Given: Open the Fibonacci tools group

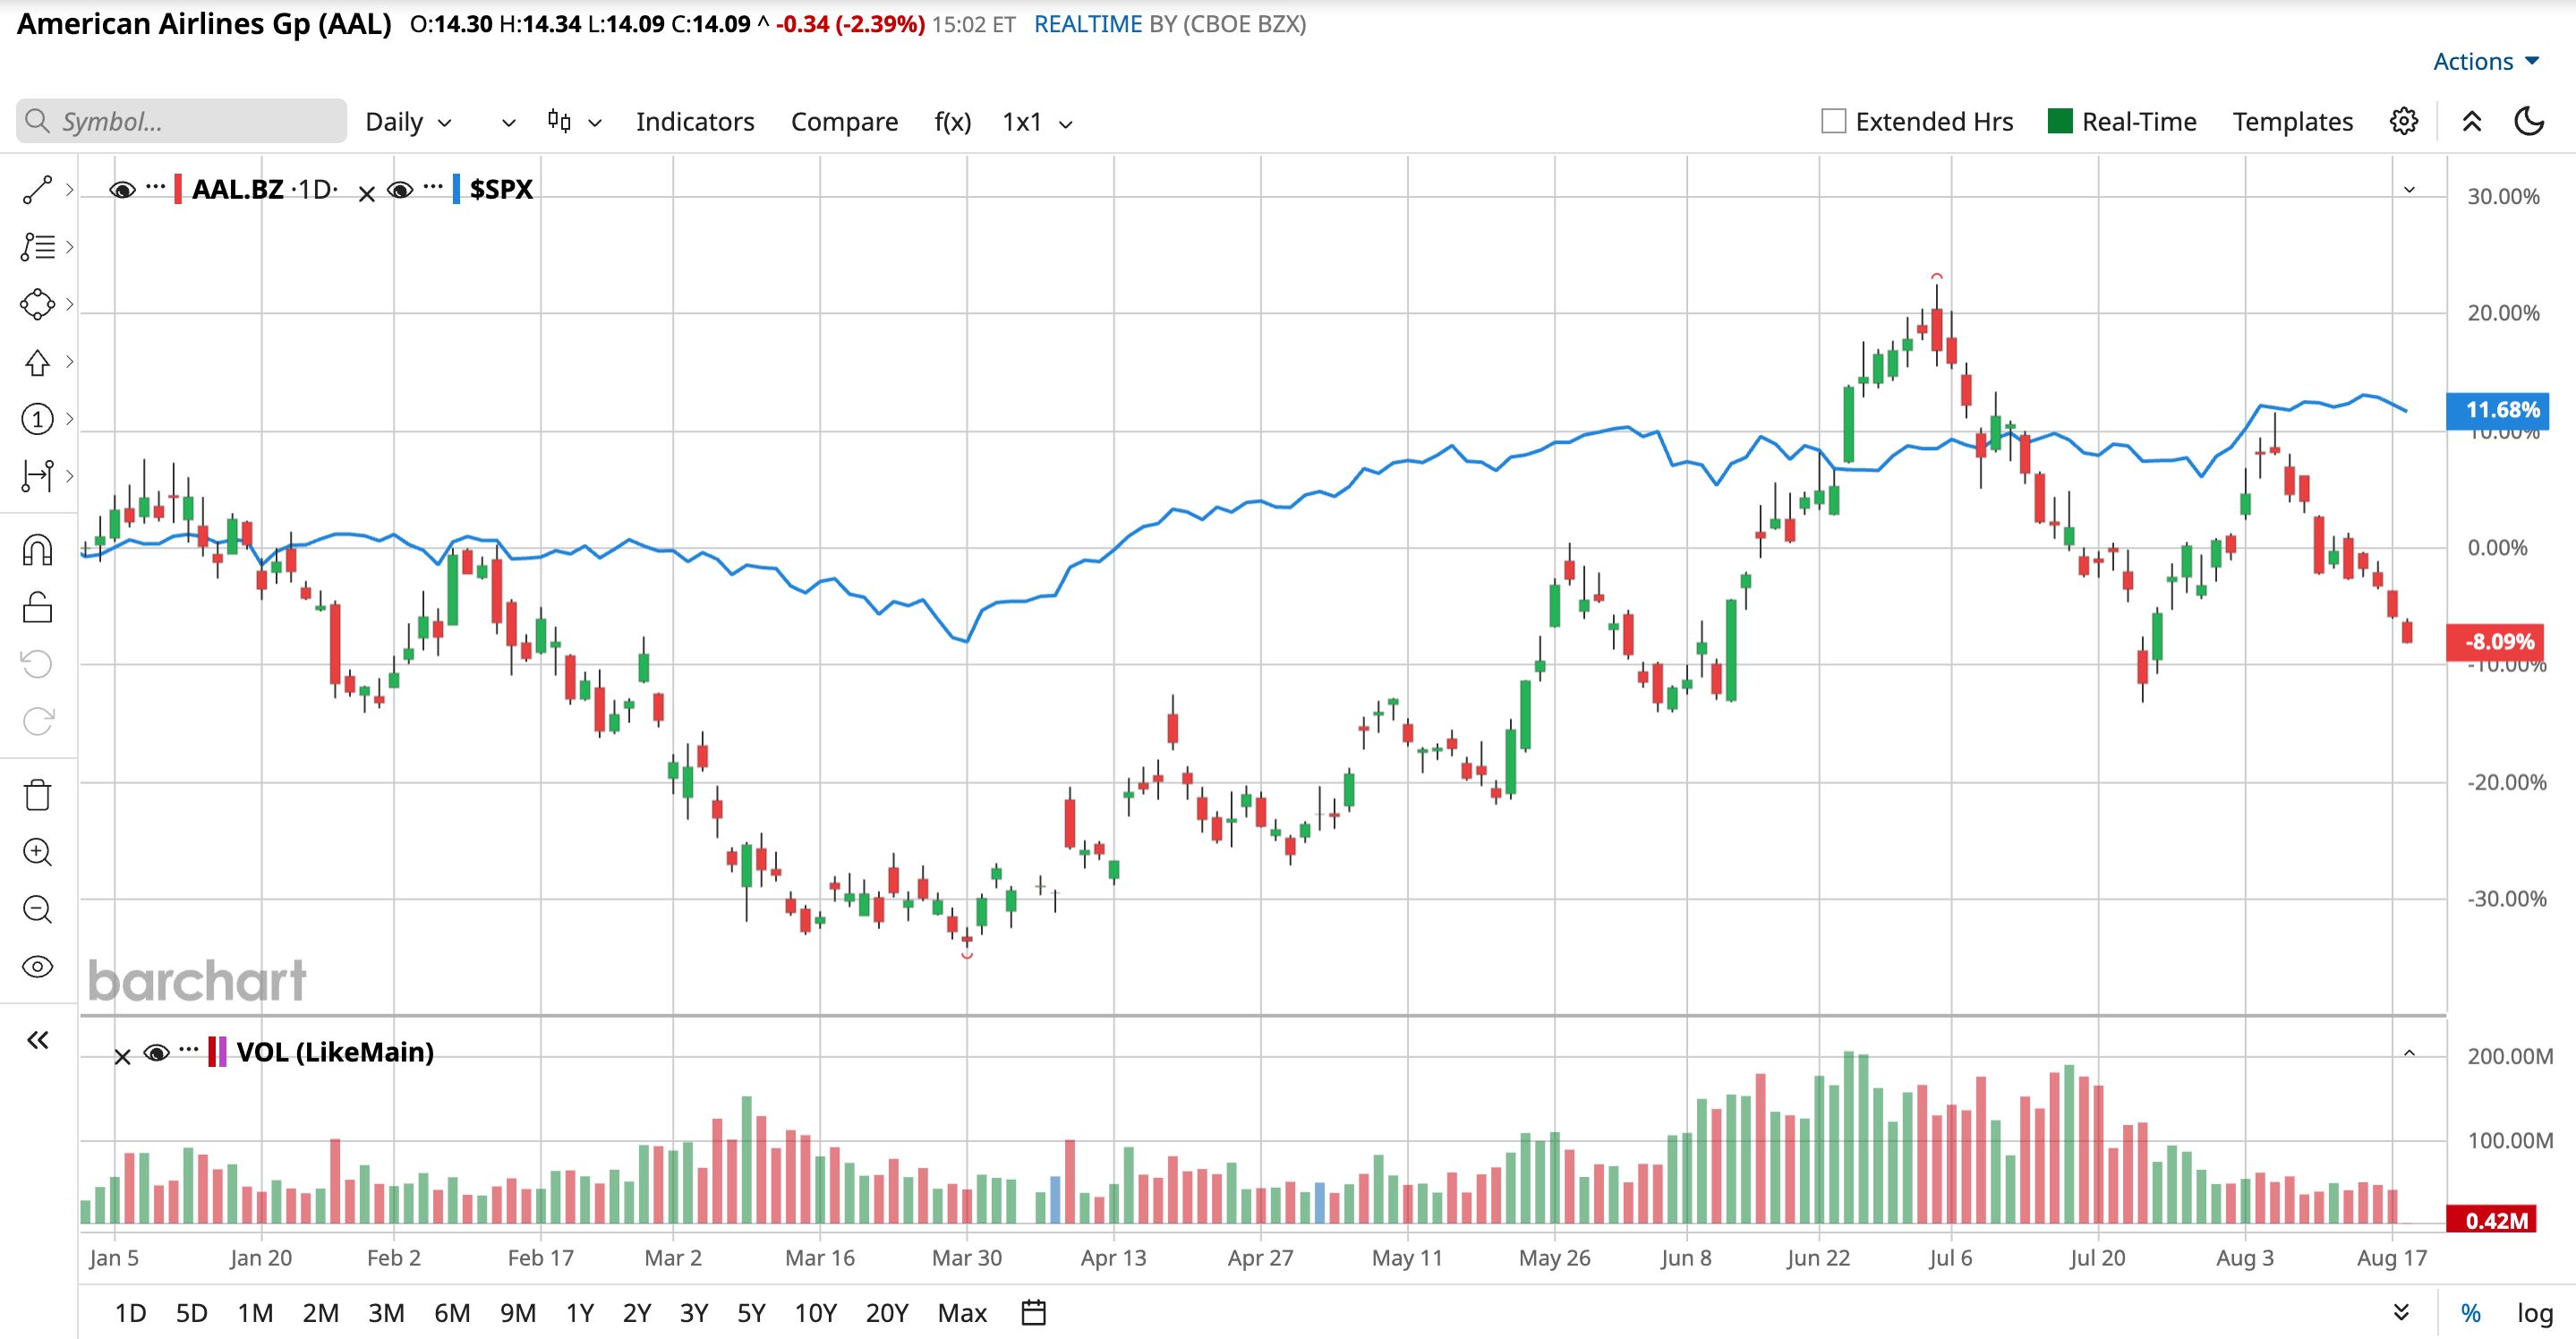Looking at the screenshot, I should (x=37, y=246).
